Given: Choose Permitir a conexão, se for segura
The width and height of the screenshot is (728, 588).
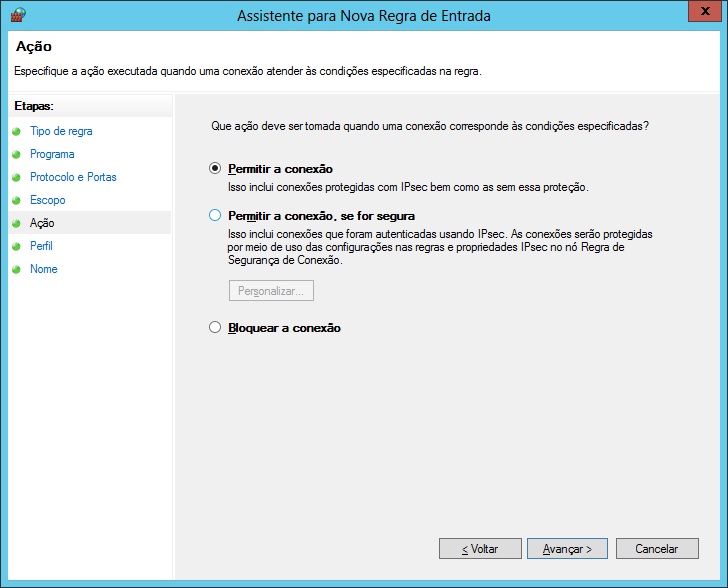Looking at the screenshot, I should click(214, 215).
